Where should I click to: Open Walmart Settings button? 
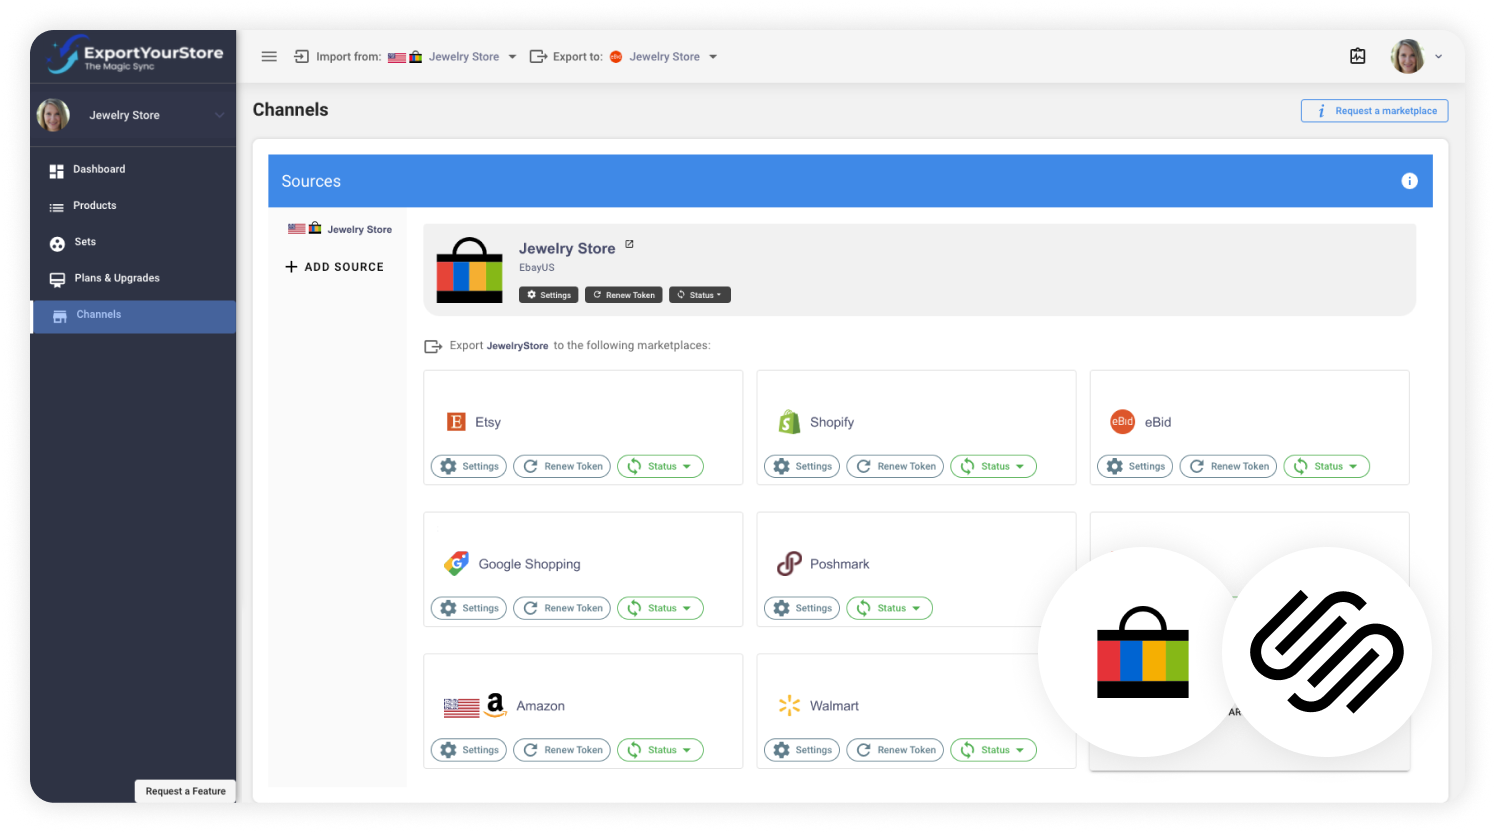(802, 750)
